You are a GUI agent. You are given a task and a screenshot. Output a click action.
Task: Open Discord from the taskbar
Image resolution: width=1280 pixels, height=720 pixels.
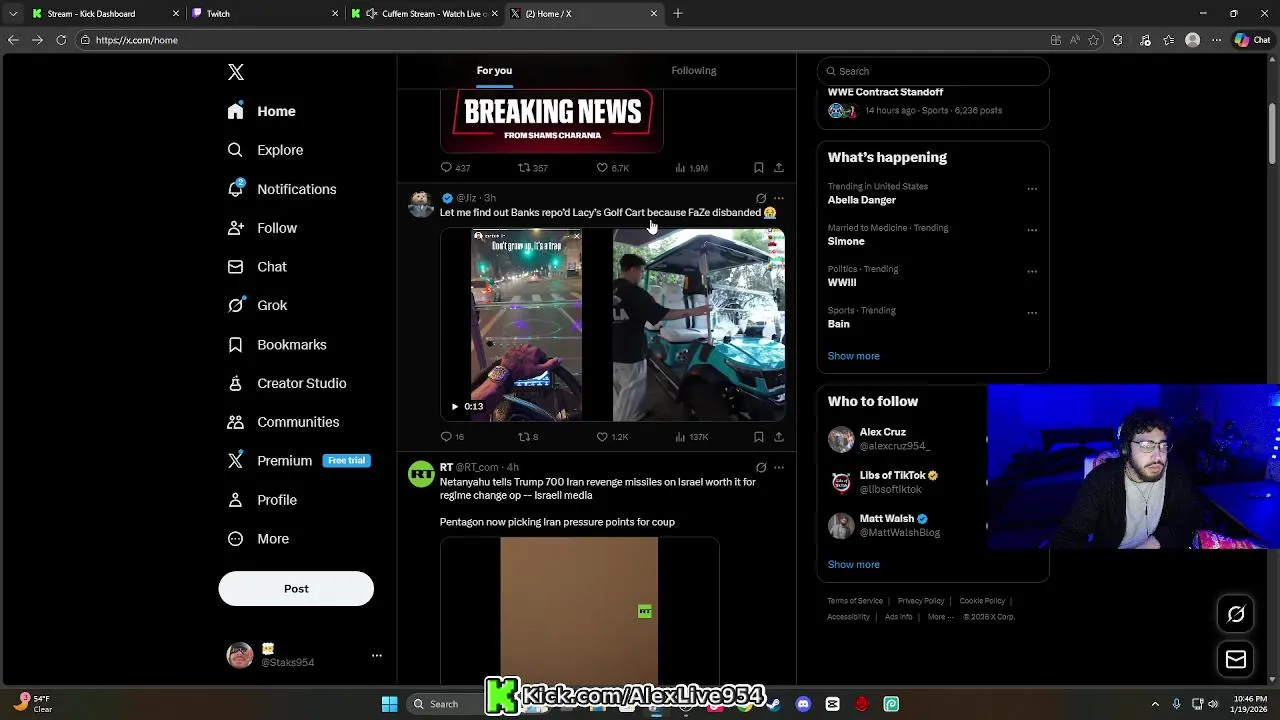803,704
